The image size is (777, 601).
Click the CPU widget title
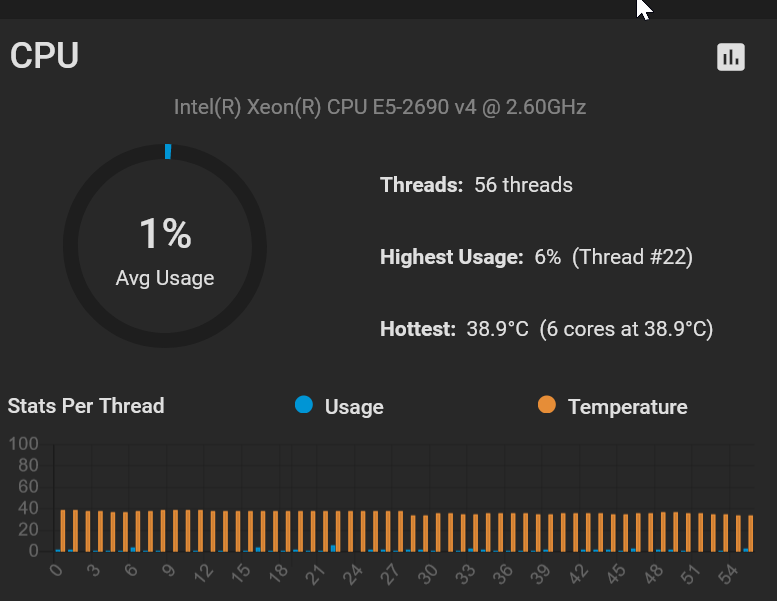pyautogui.click(x=44, y=56)
